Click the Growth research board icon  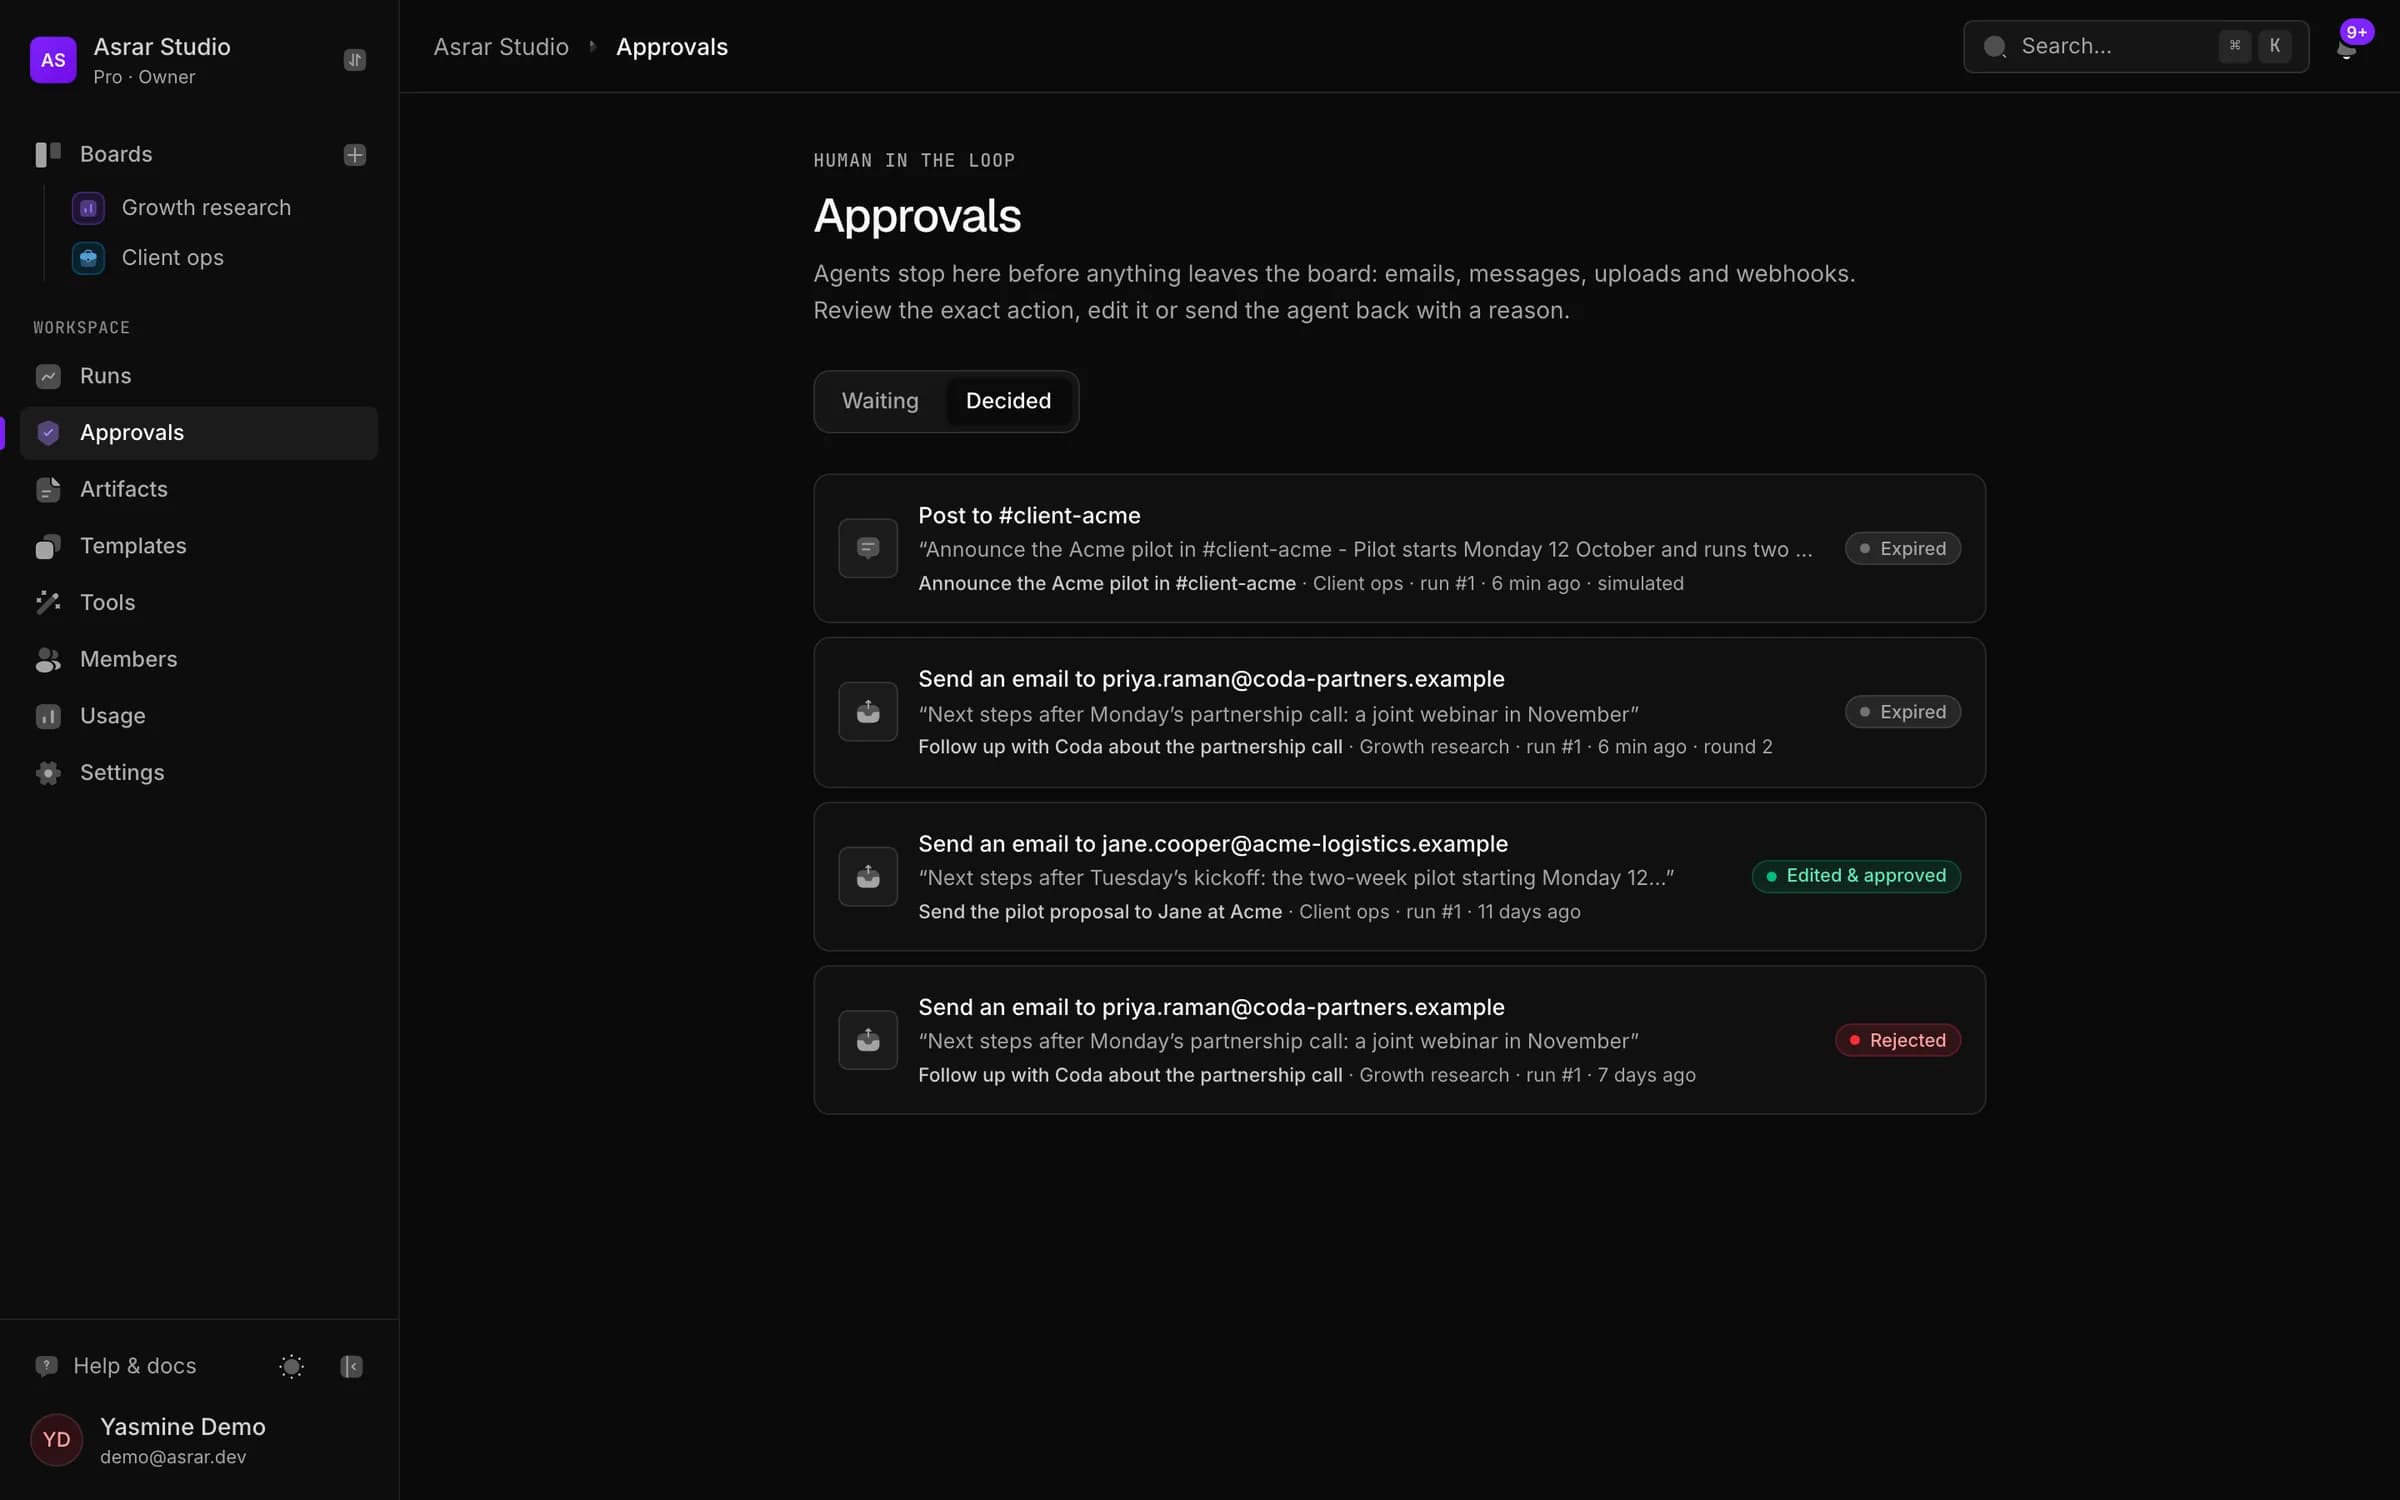(88, 208)
